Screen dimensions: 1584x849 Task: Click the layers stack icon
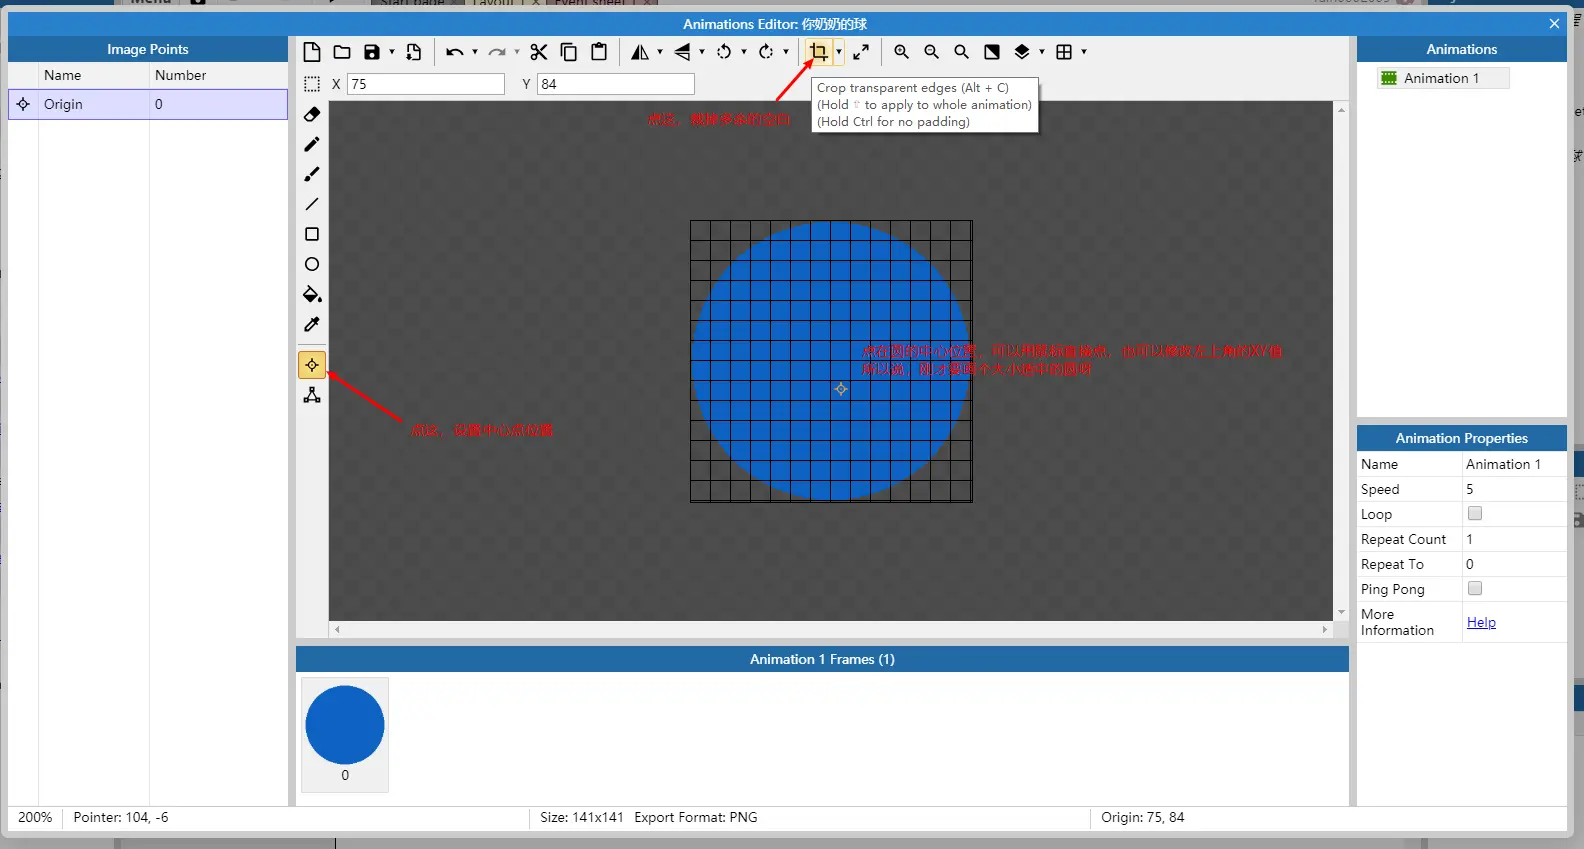[x=1022, y=52]
